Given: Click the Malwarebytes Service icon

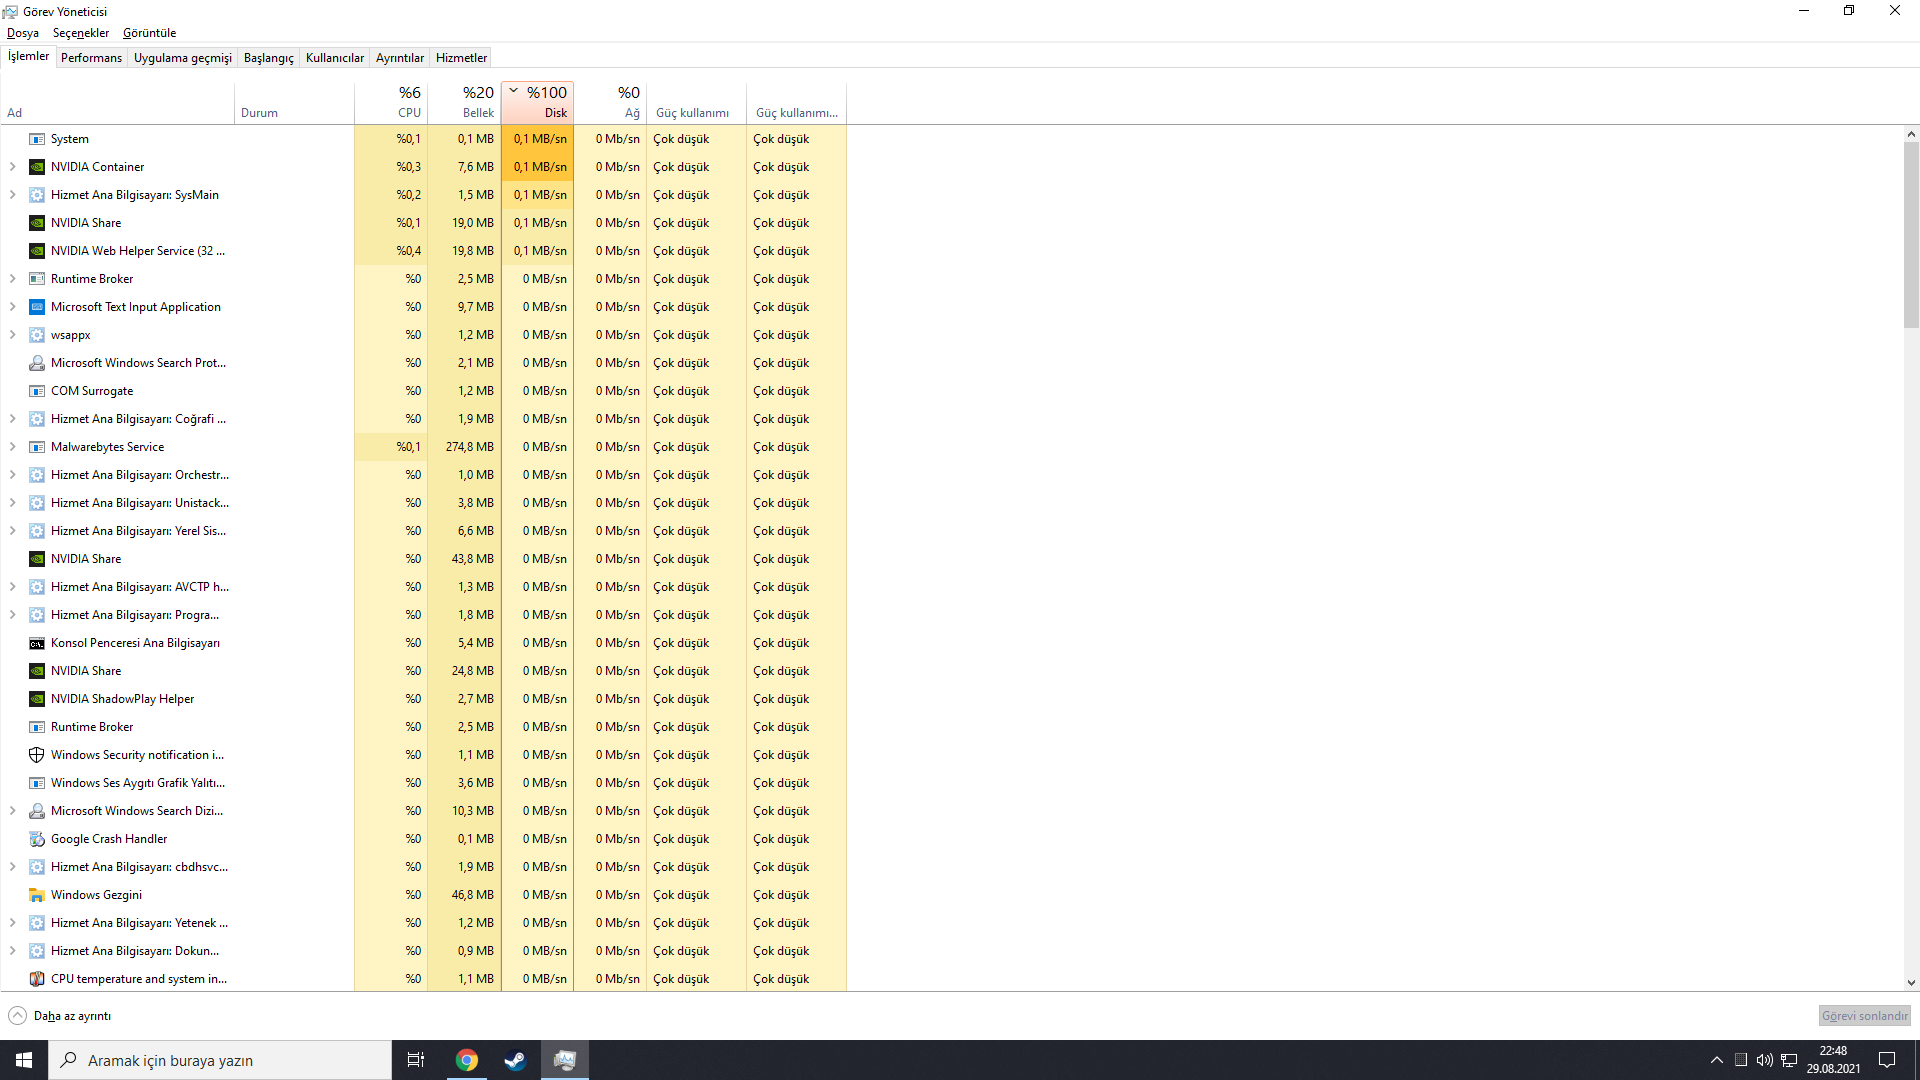Looking at the screenshot, I should click(x=37, y=447).
